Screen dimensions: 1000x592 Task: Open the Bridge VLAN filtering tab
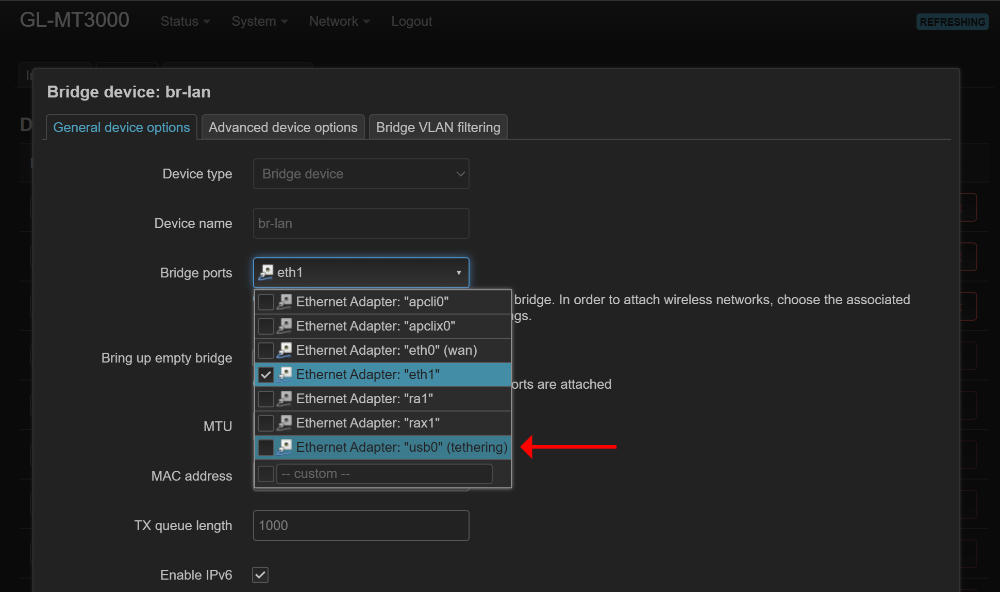438,127
